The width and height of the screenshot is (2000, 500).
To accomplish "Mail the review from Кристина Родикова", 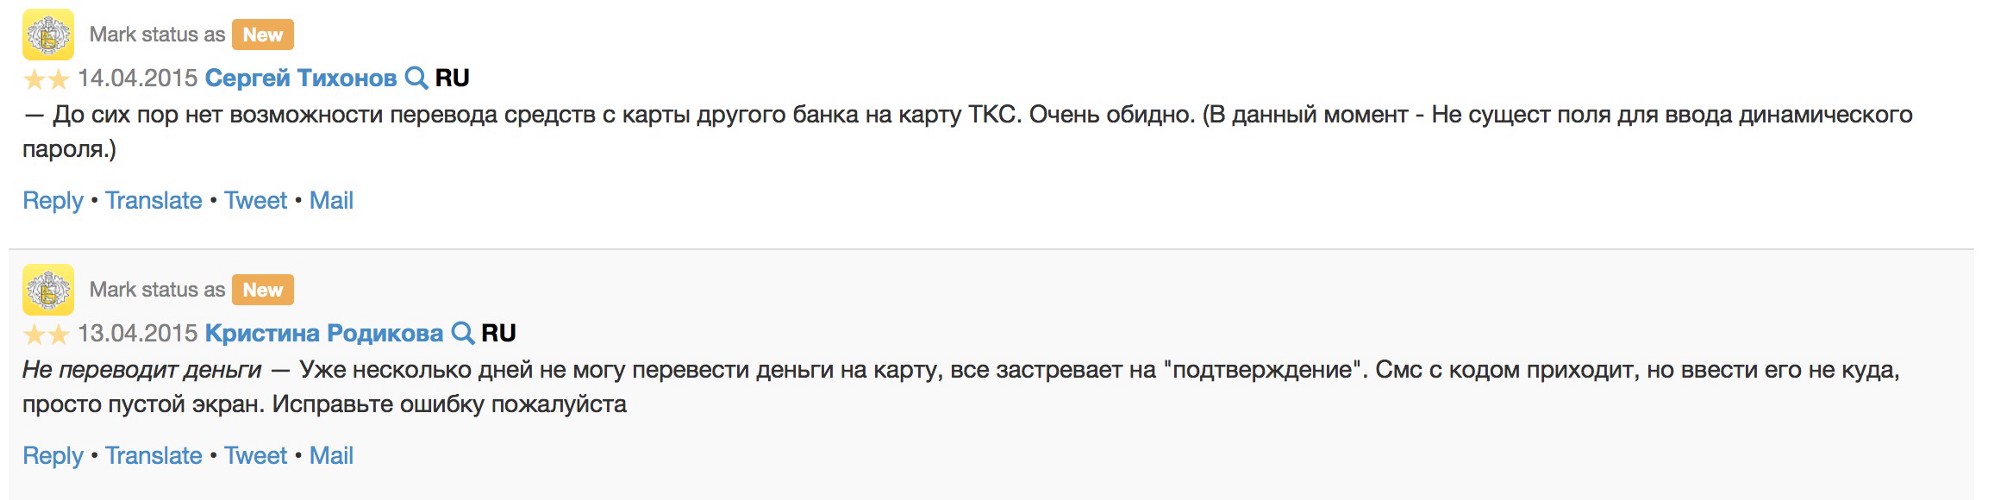I will pyautogui.click(x=331, y=456).
